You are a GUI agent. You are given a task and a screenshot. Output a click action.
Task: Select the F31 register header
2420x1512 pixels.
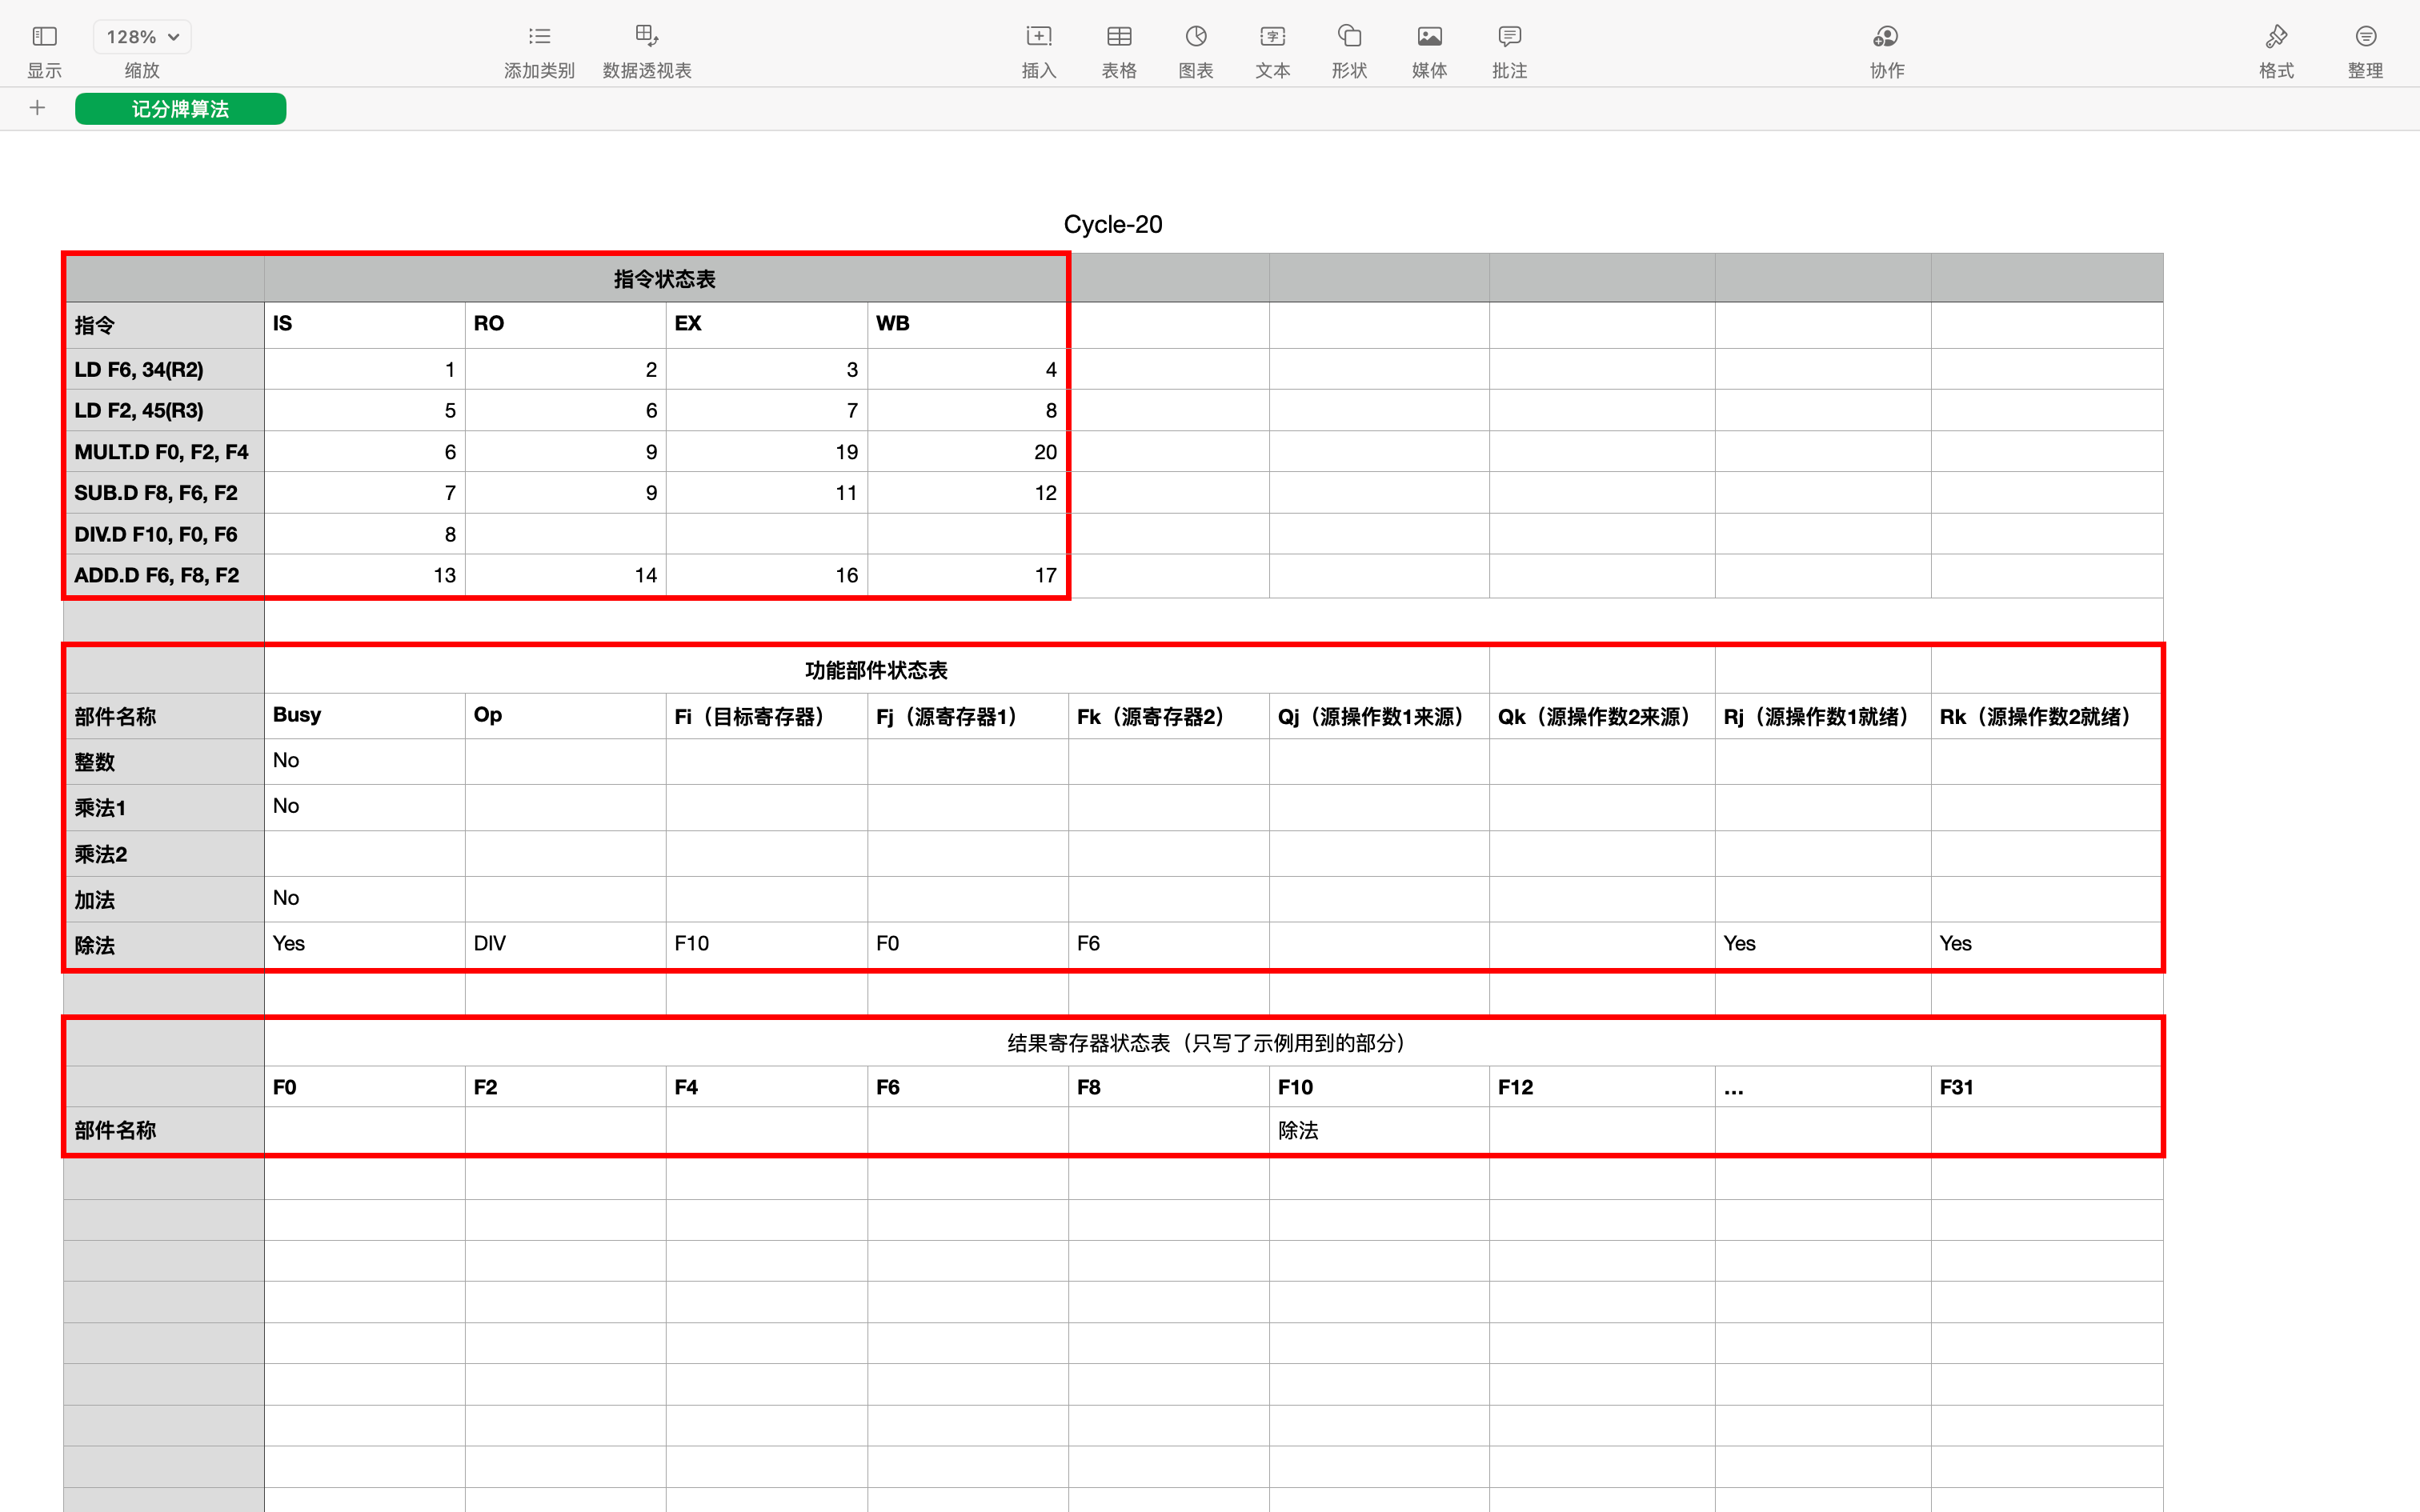pyautogui.click(x=2047, y=1087)
